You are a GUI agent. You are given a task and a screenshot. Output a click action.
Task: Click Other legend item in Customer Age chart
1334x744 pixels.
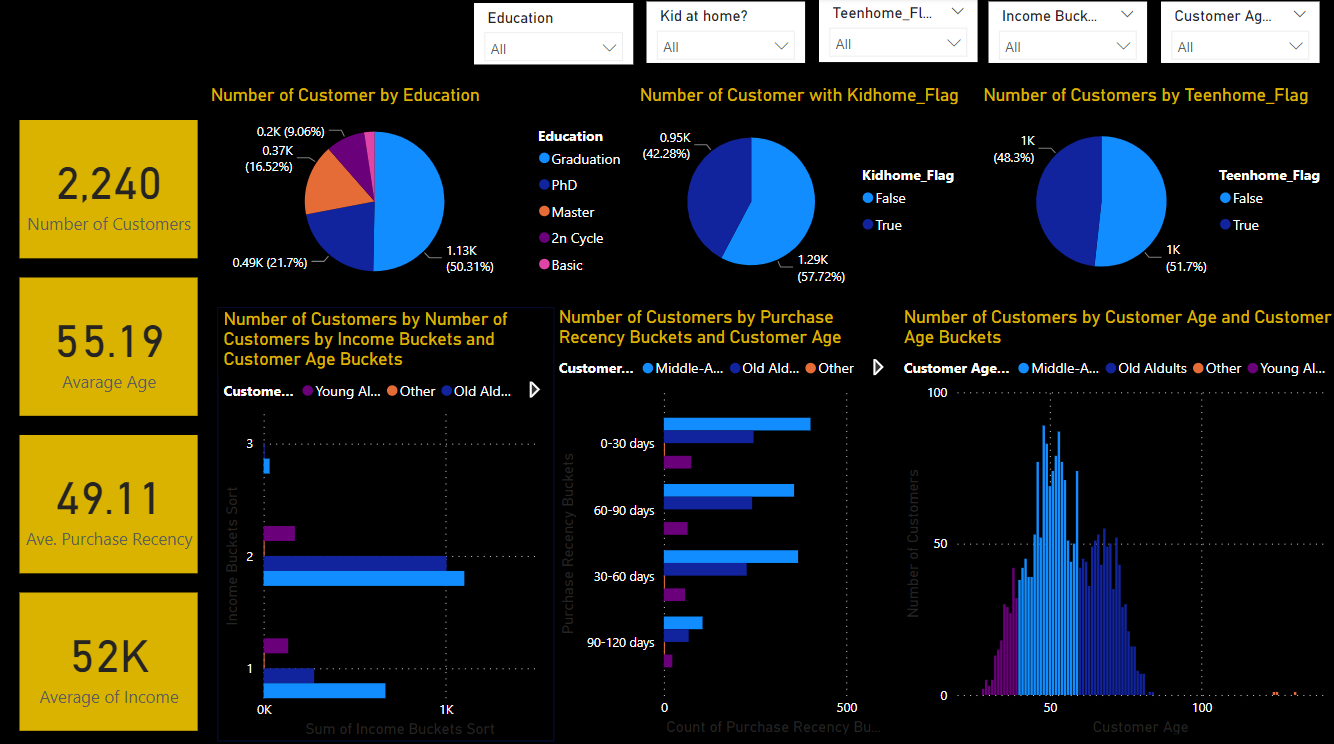coord(1216,368)
